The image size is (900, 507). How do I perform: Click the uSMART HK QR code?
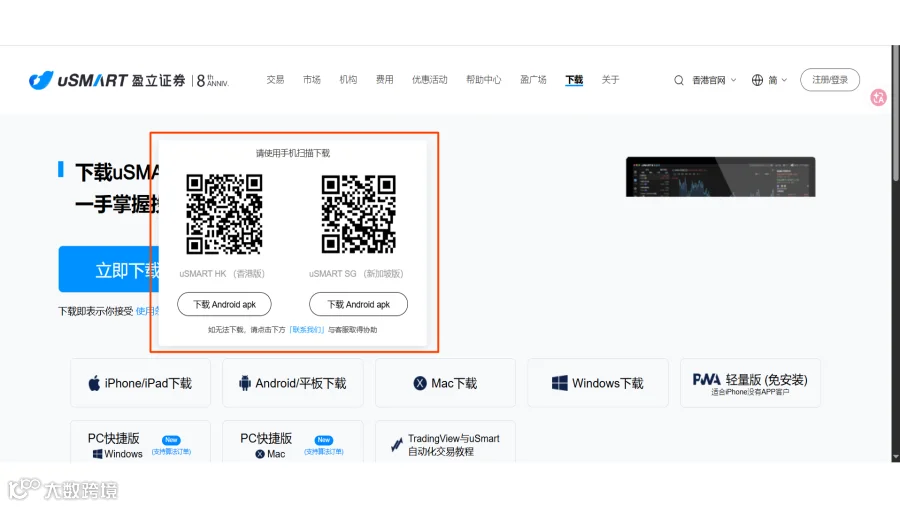[x=224, y=214]
